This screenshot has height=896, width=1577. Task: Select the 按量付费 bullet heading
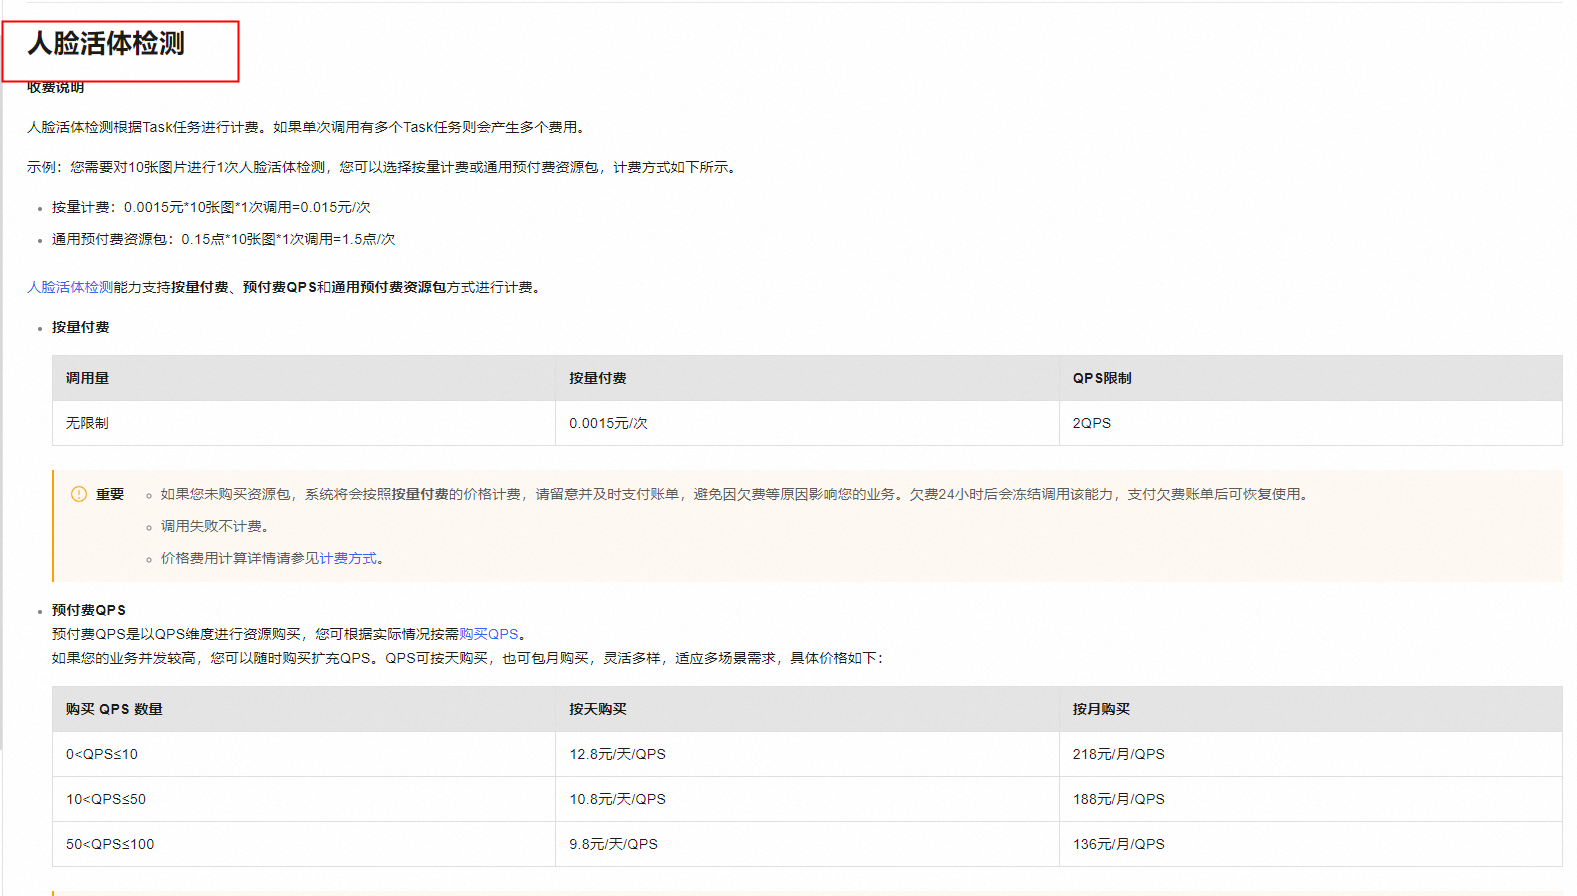pyautogui.click(x=81, y=327)
